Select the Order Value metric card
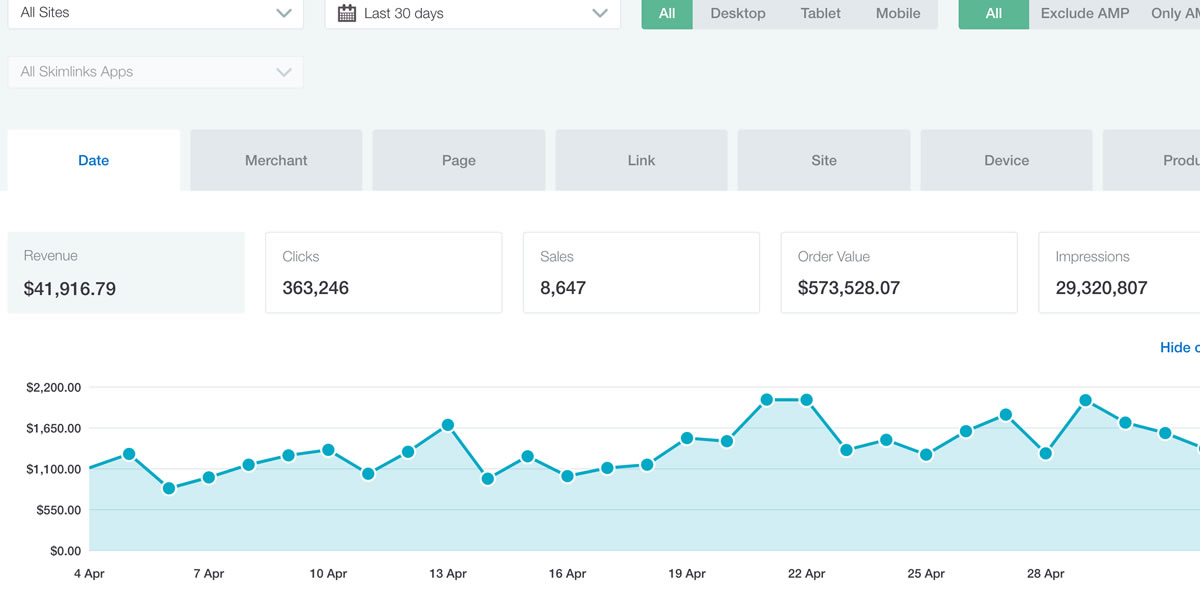This screenshot has width=1200, height=600. [899, 273]
